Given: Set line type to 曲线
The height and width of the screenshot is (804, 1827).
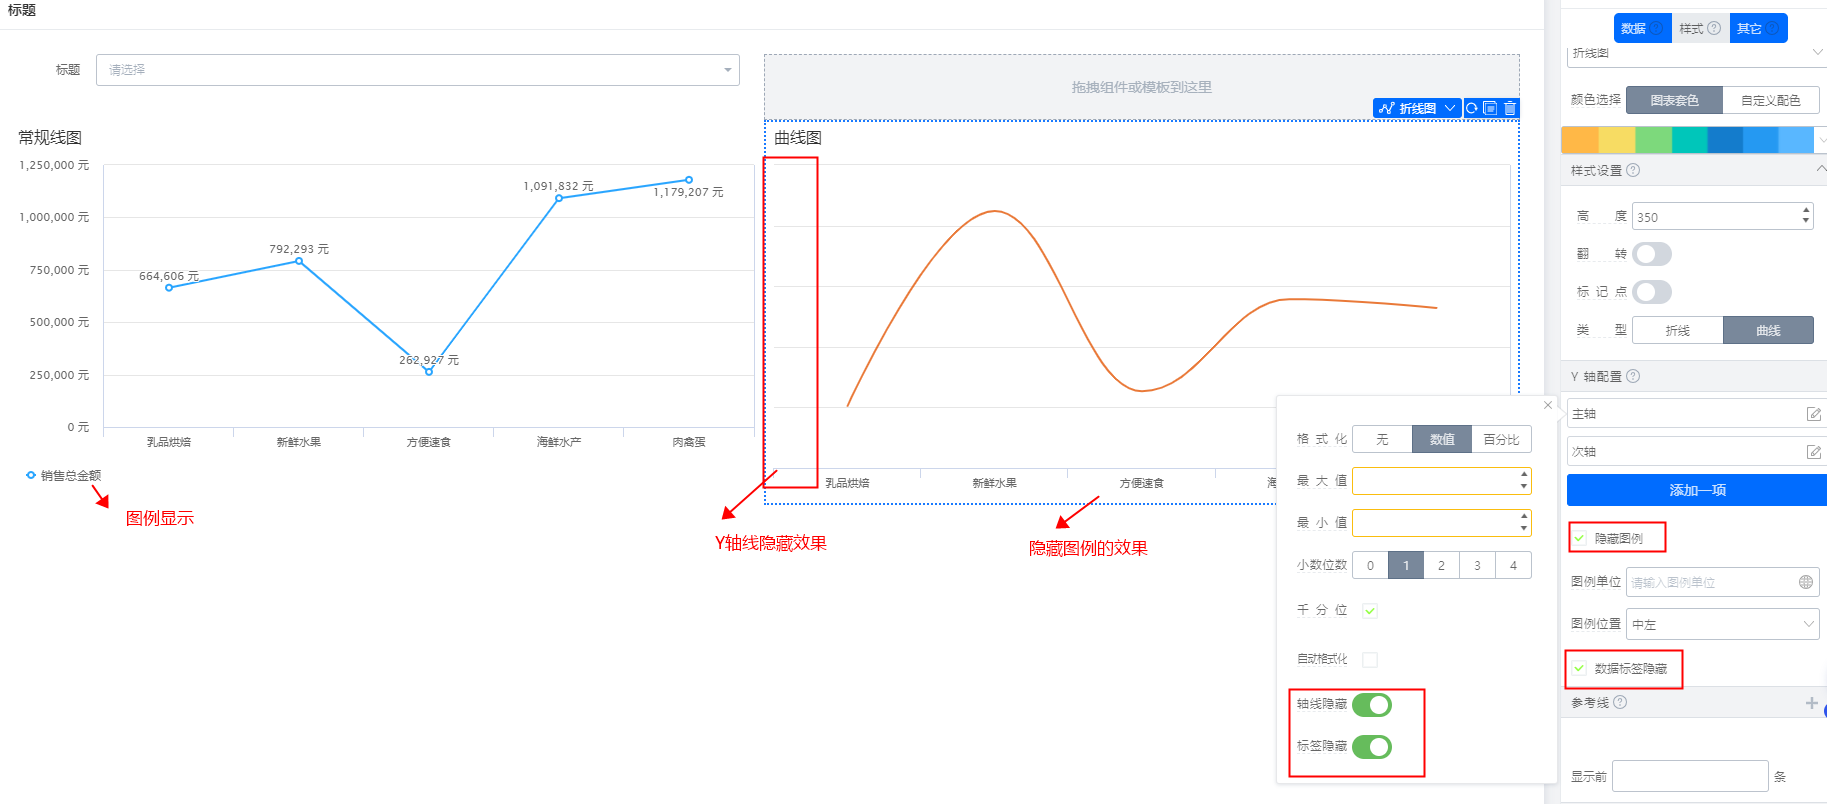Looking at the screenshot, I should click(x=1768, y=330).
